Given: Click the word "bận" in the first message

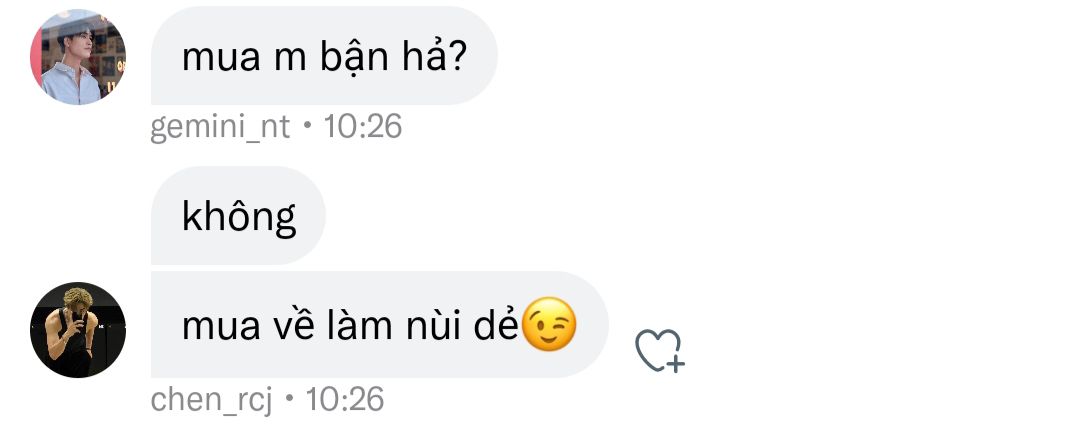Looking at the screenshot, I should (347, 56).
